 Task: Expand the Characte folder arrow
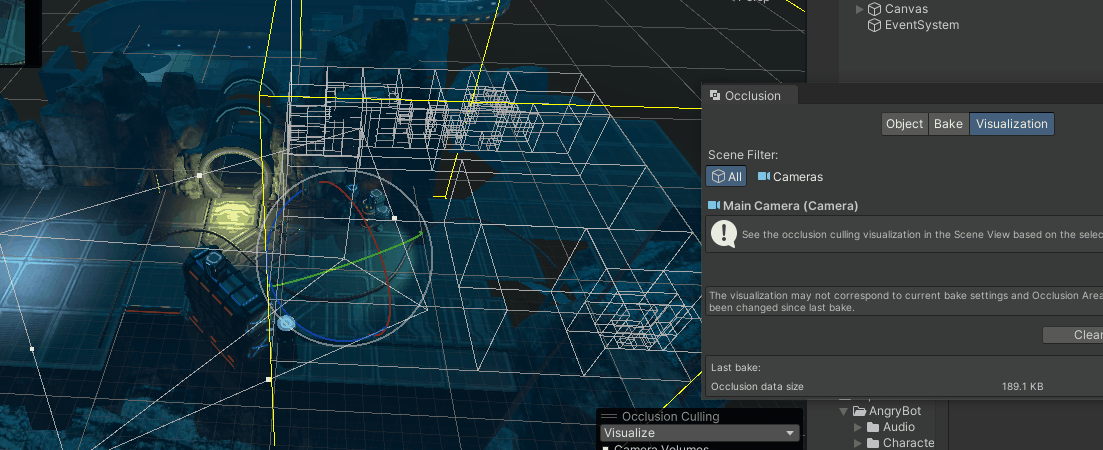tap(857, 443)
